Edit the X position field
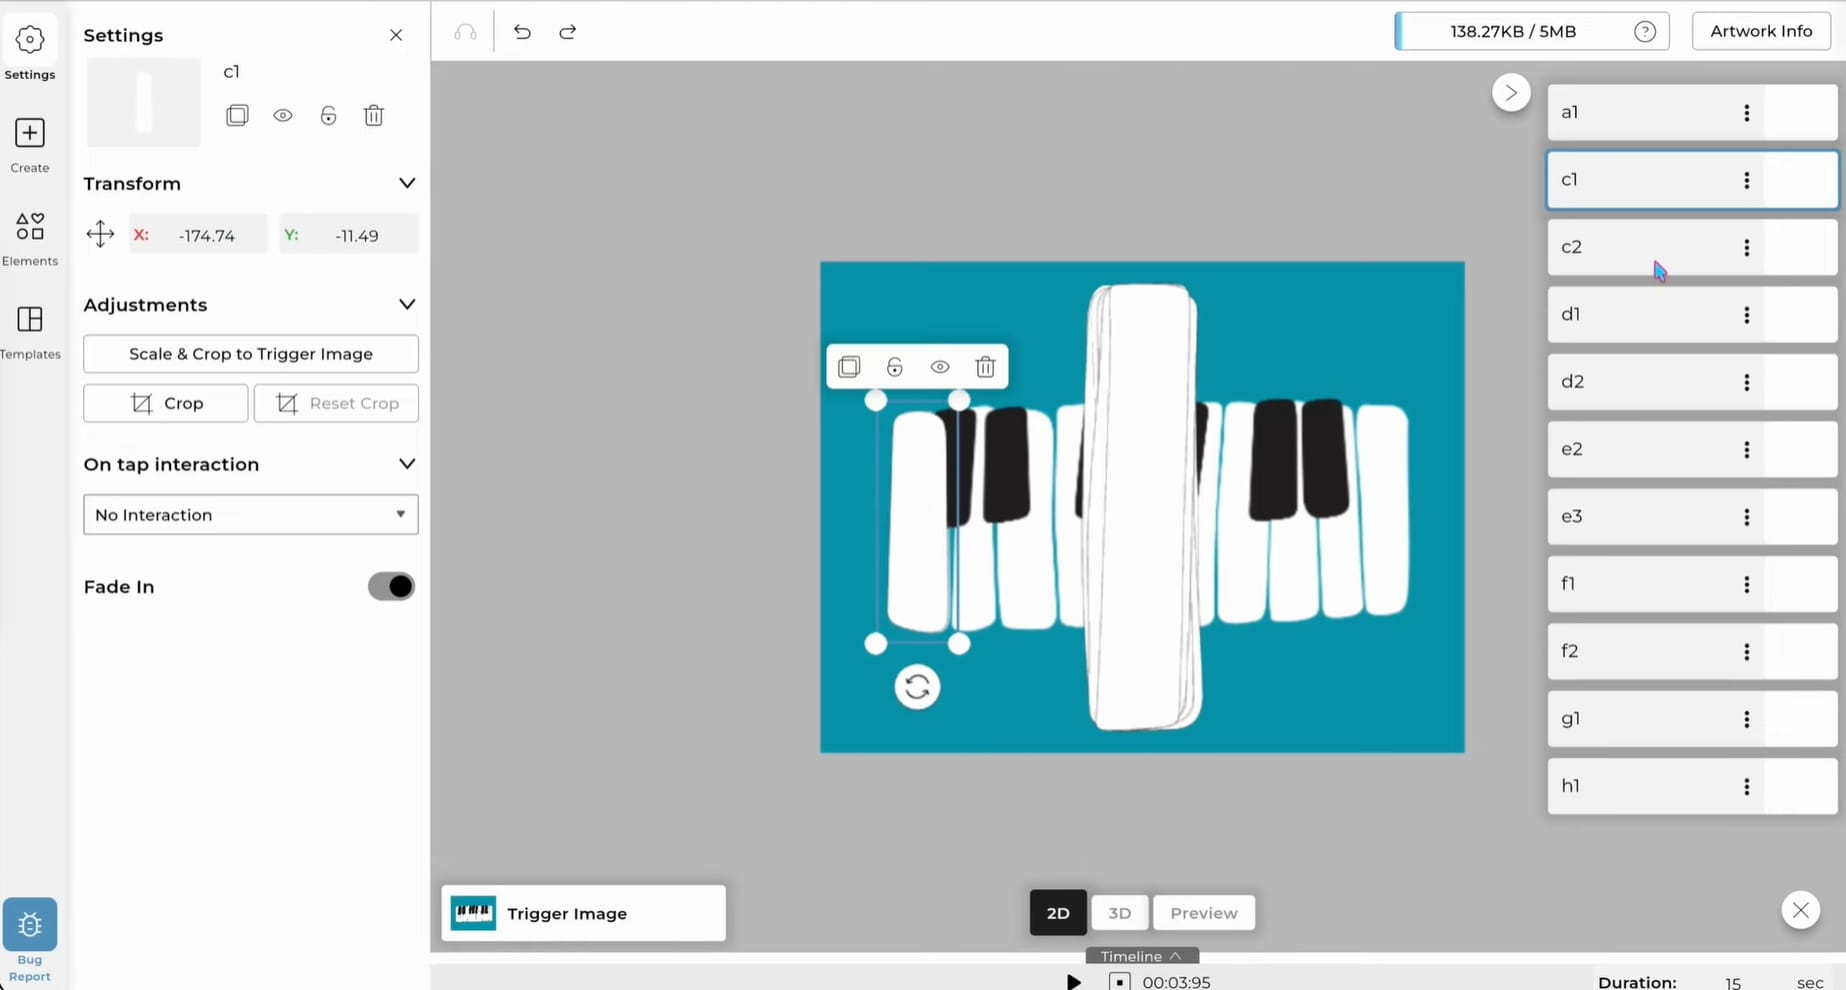Image resolution: width=1846 pixels, height=990 pixels. click(198, 235)
